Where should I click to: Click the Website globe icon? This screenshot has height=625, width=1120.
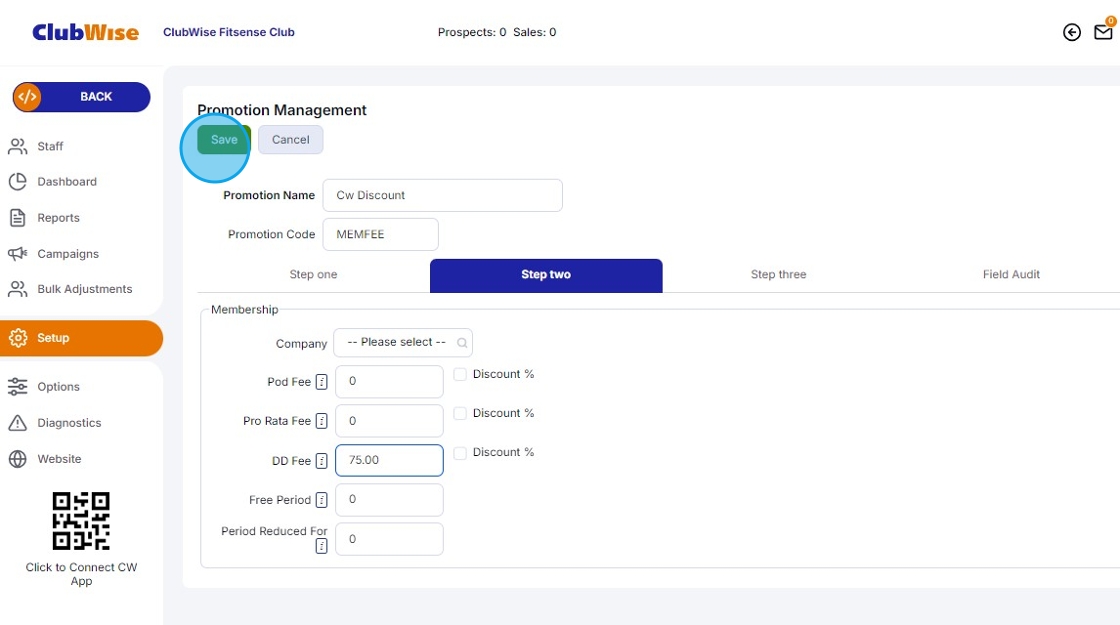tap(18, 459)
